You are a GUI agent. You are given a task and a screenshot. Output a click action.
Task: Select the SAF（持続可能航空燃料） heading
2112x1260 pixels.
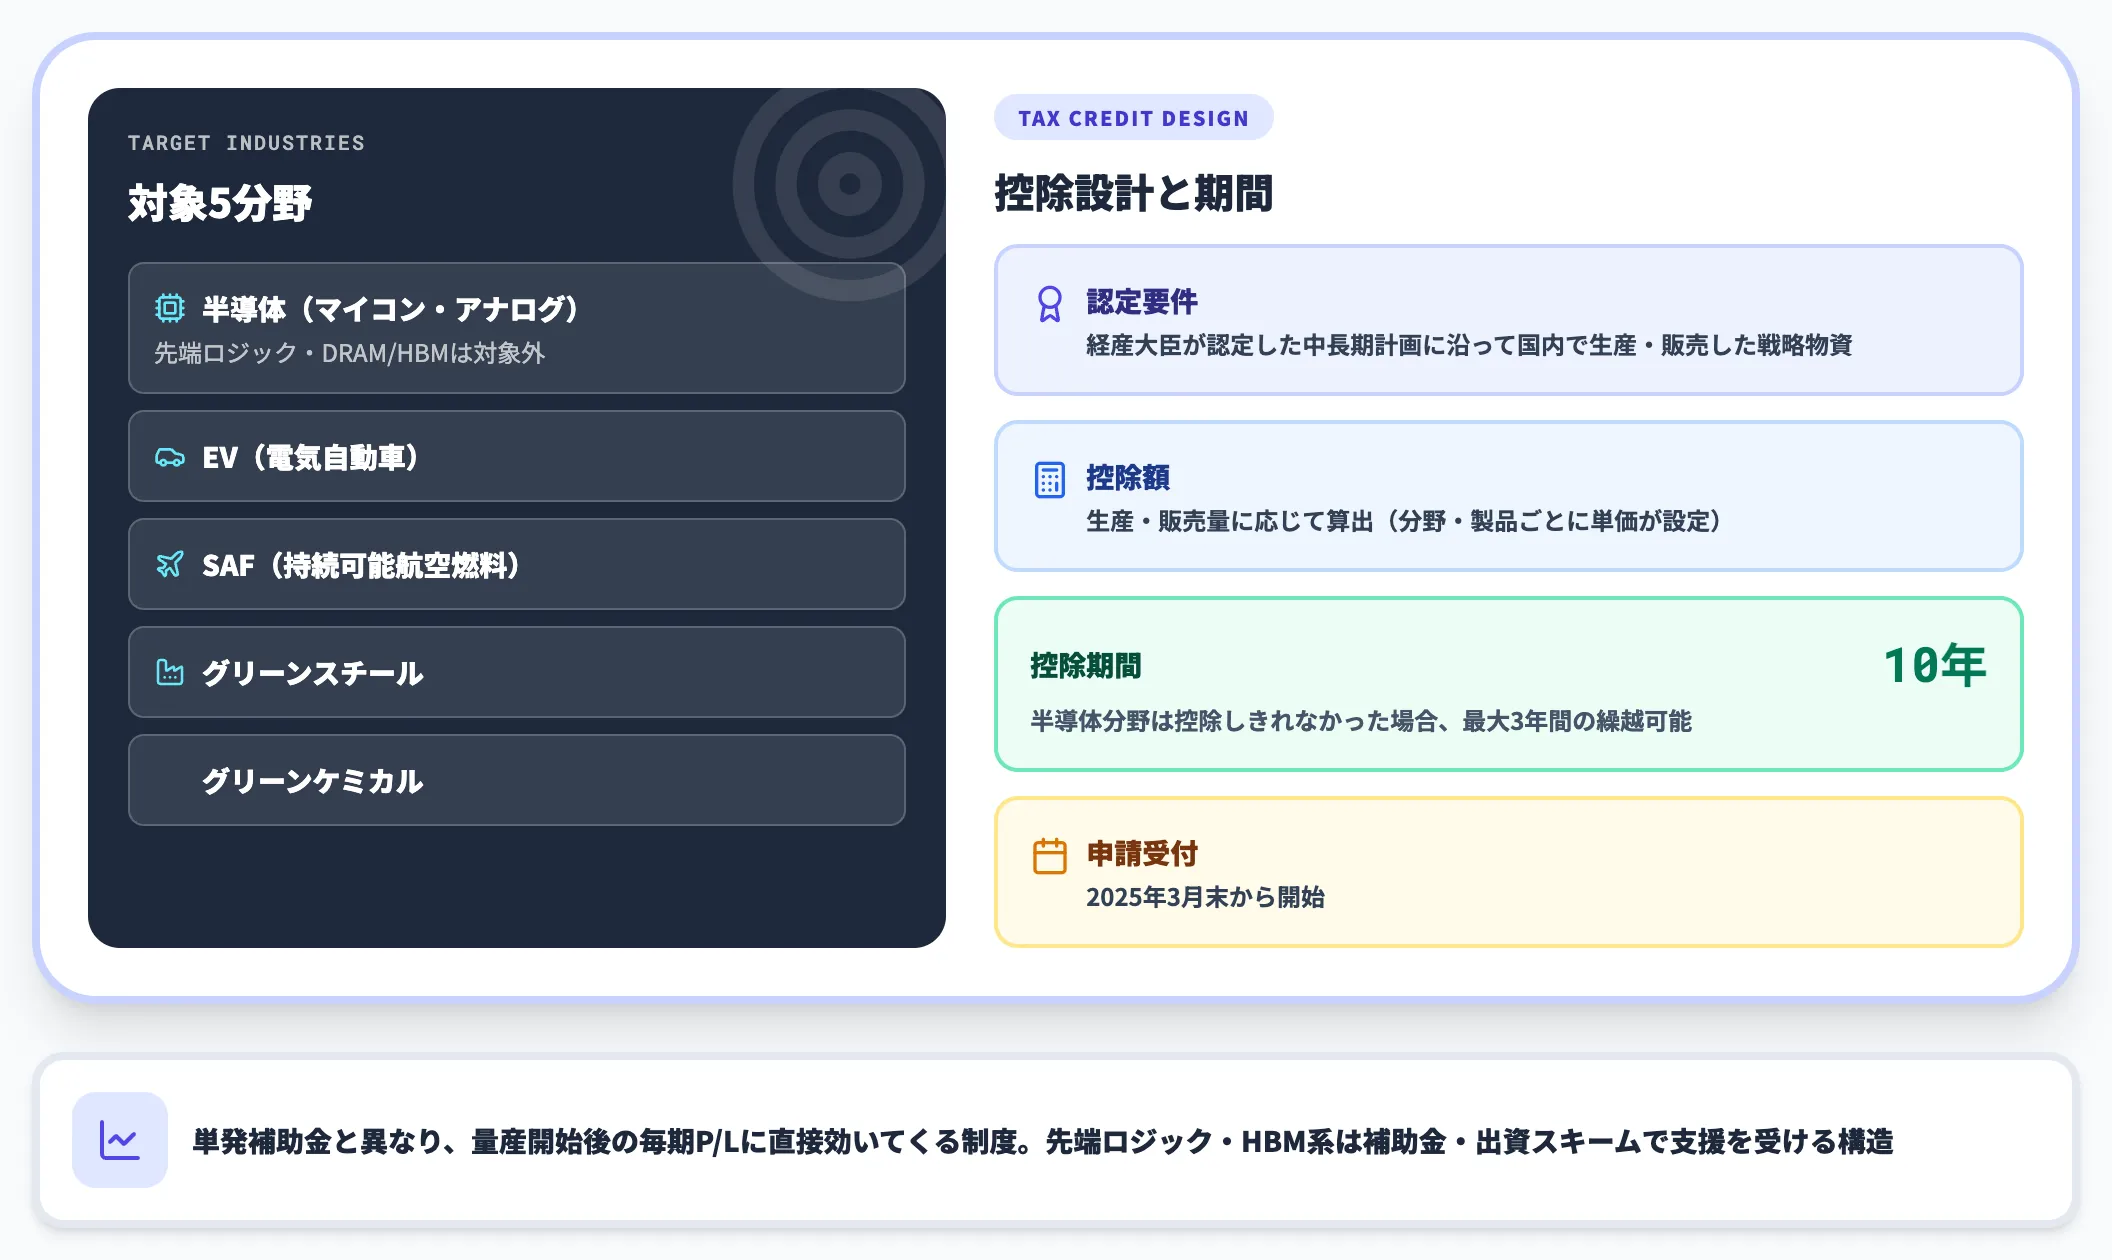362,565
